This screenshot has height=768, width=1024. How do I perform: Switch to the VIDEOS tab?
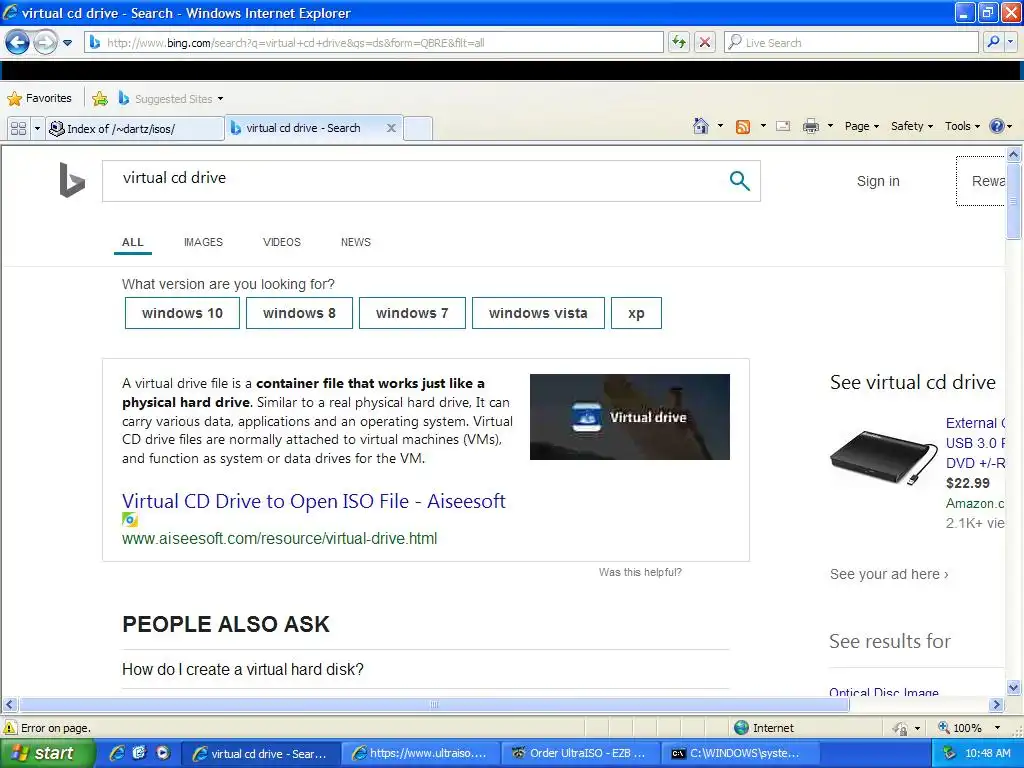pos(281,242)
